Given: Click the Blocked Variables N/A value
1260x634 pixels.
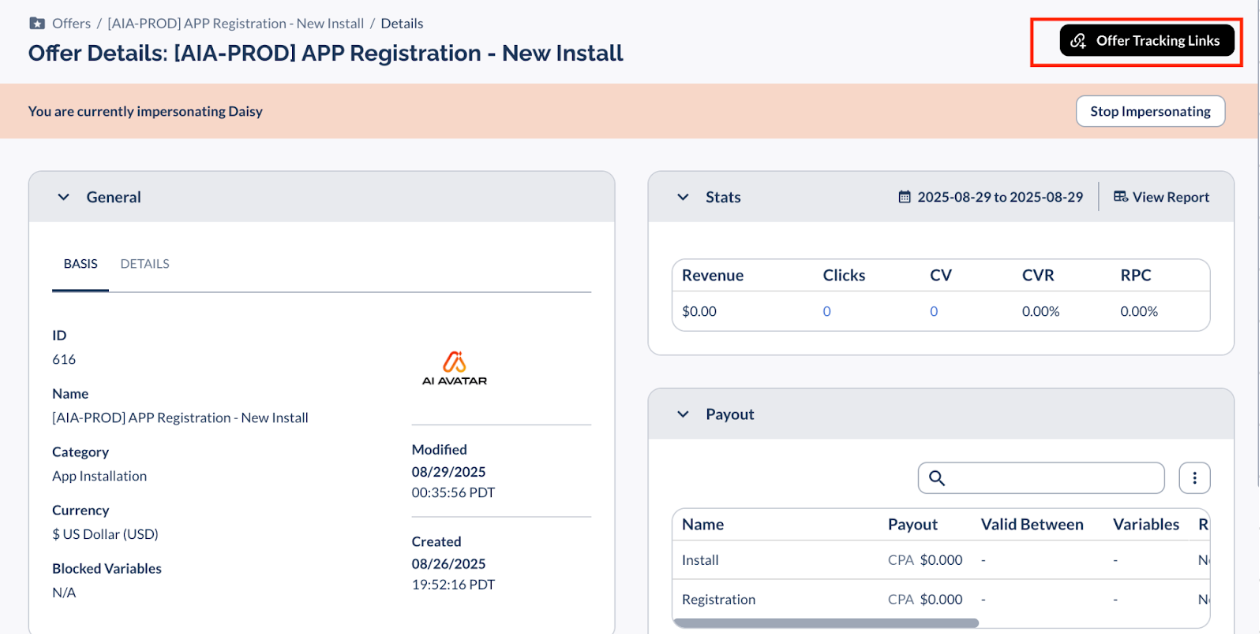Looking at the screenshot, I should pyautogui.click(x=64, y=592).
